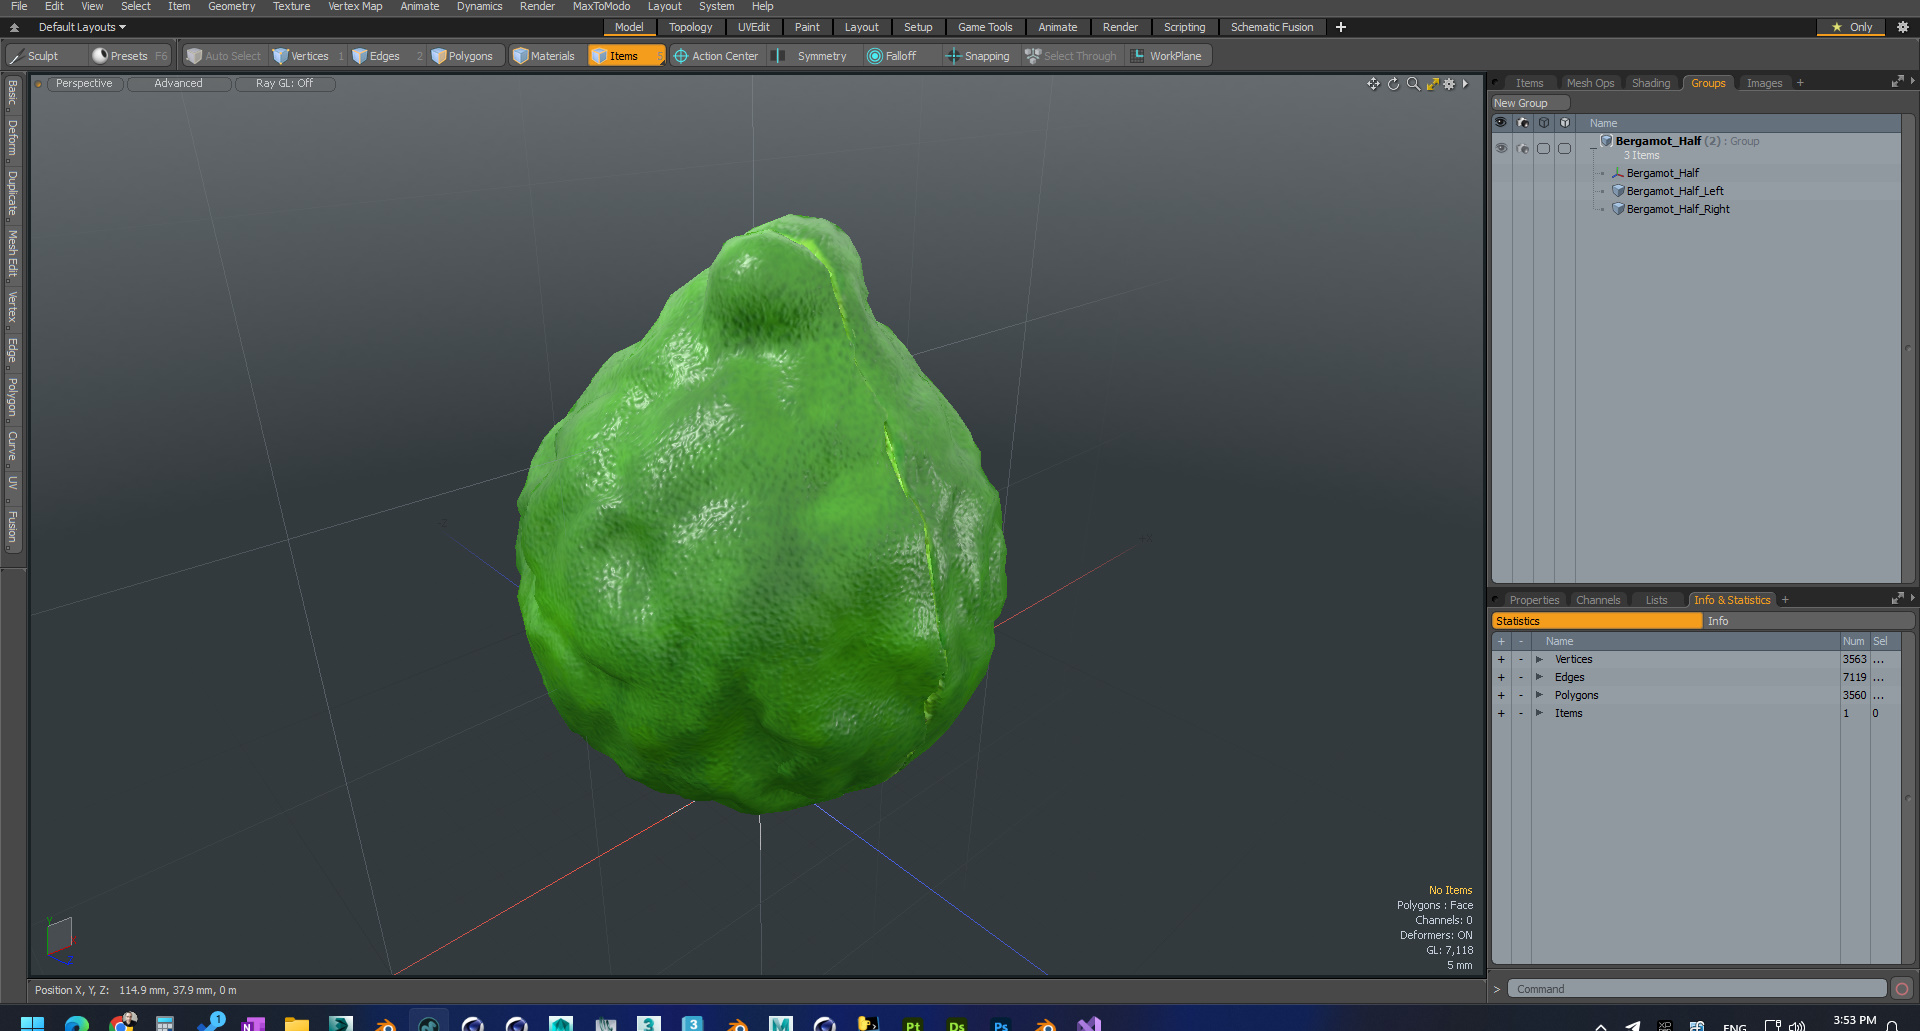Switch to UVEdit layout tab
This screenshot has height=1031, width=1920.
click(753, 27)
